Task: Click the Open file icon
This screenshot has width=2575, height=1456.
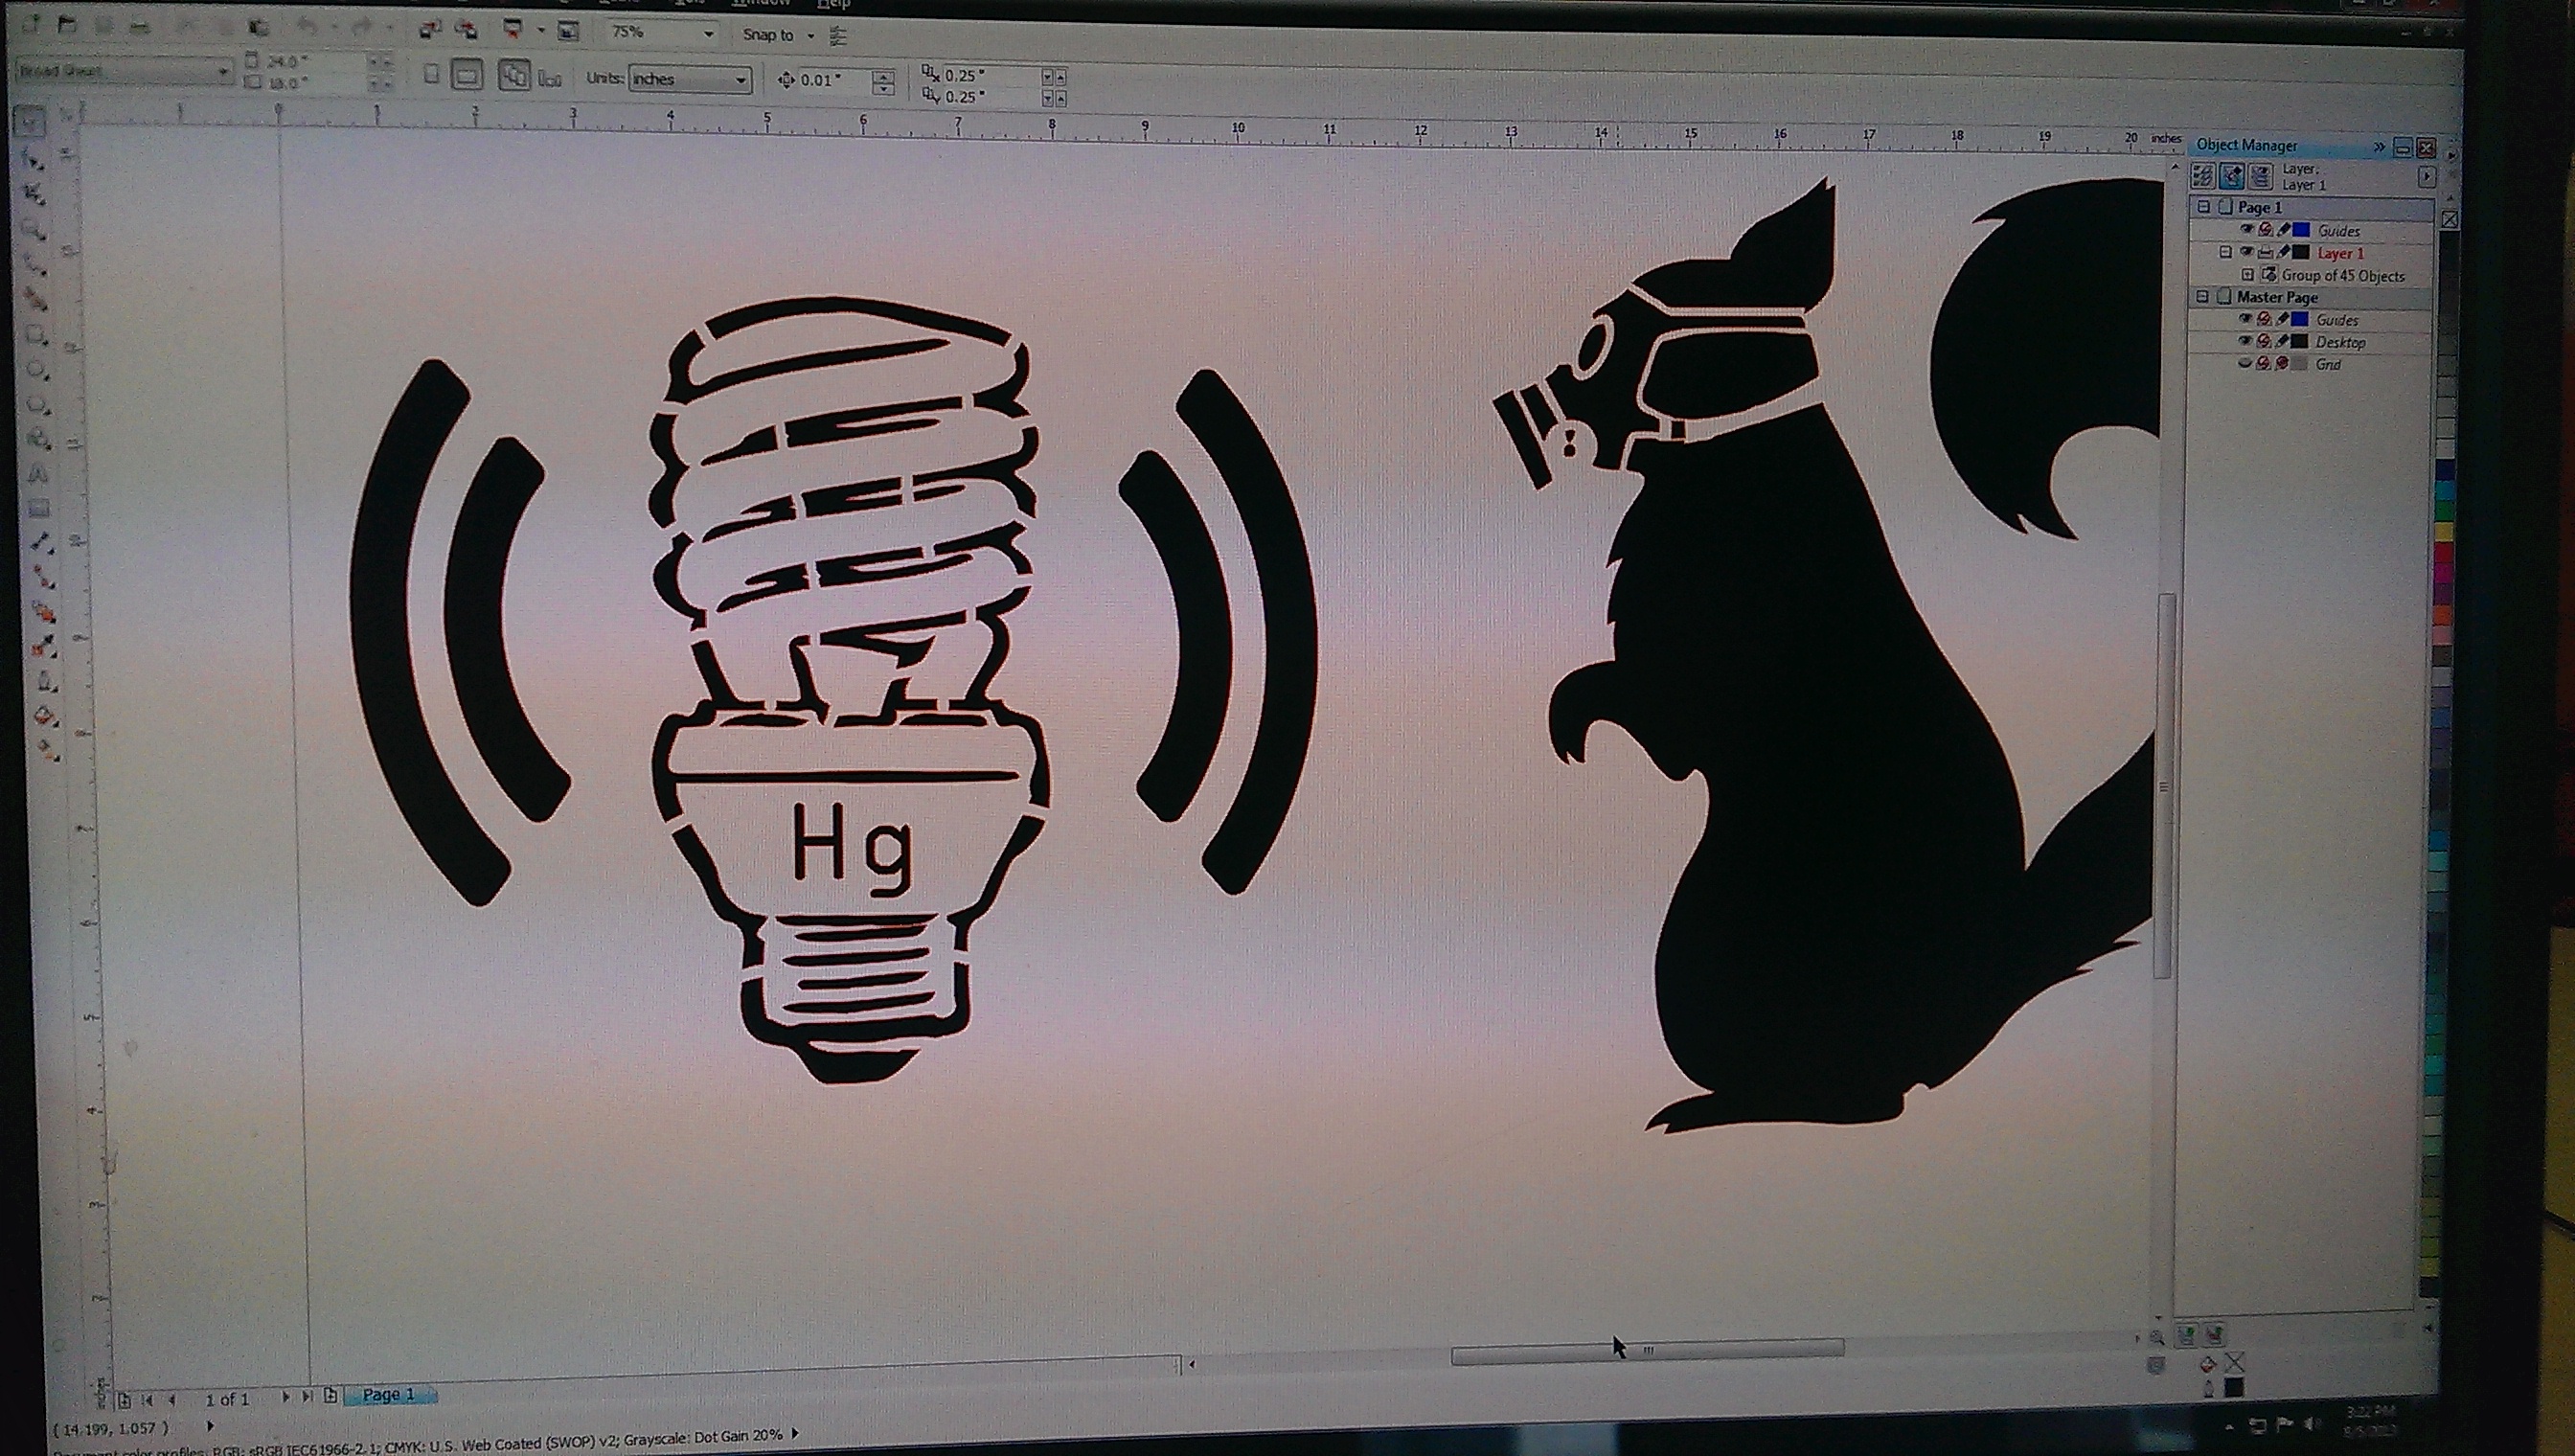Action: 66,26
